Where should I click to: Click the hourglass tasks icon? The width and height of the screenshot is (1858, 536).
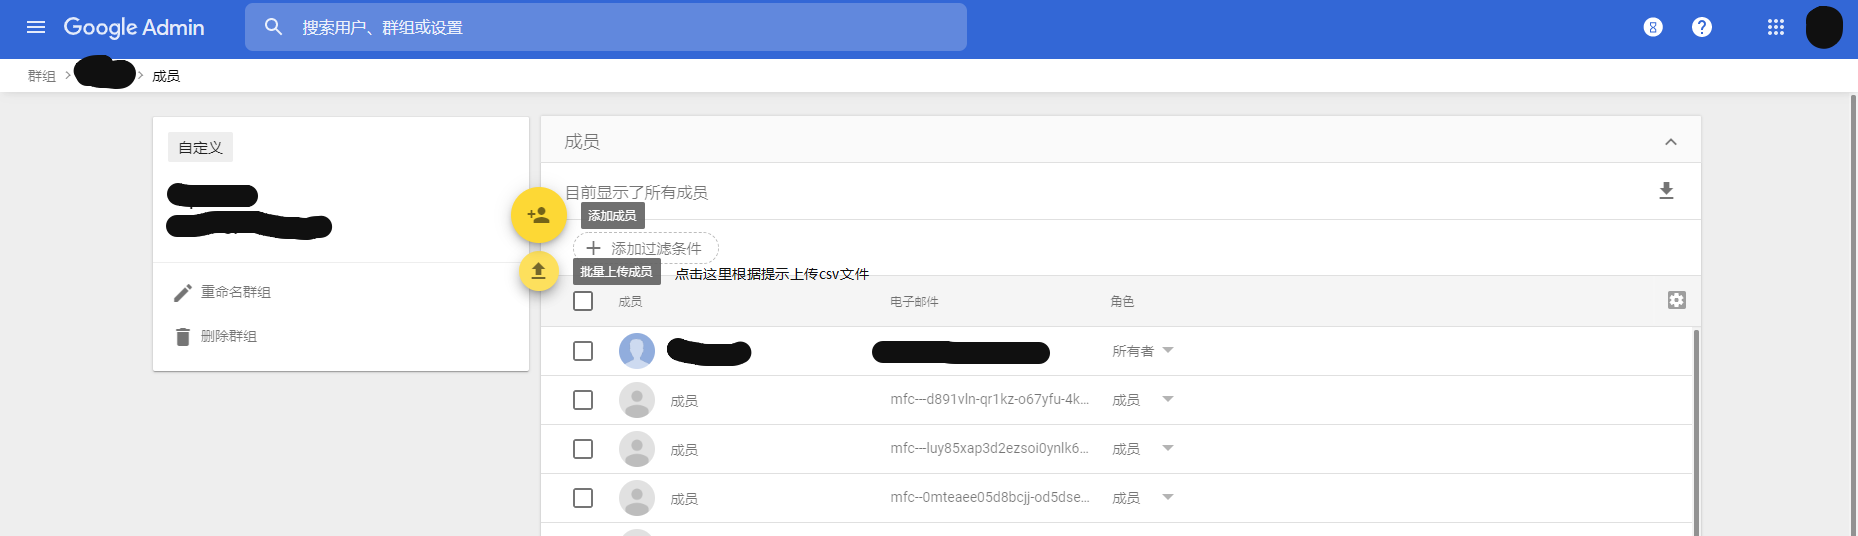click(x=1652, y=27)
